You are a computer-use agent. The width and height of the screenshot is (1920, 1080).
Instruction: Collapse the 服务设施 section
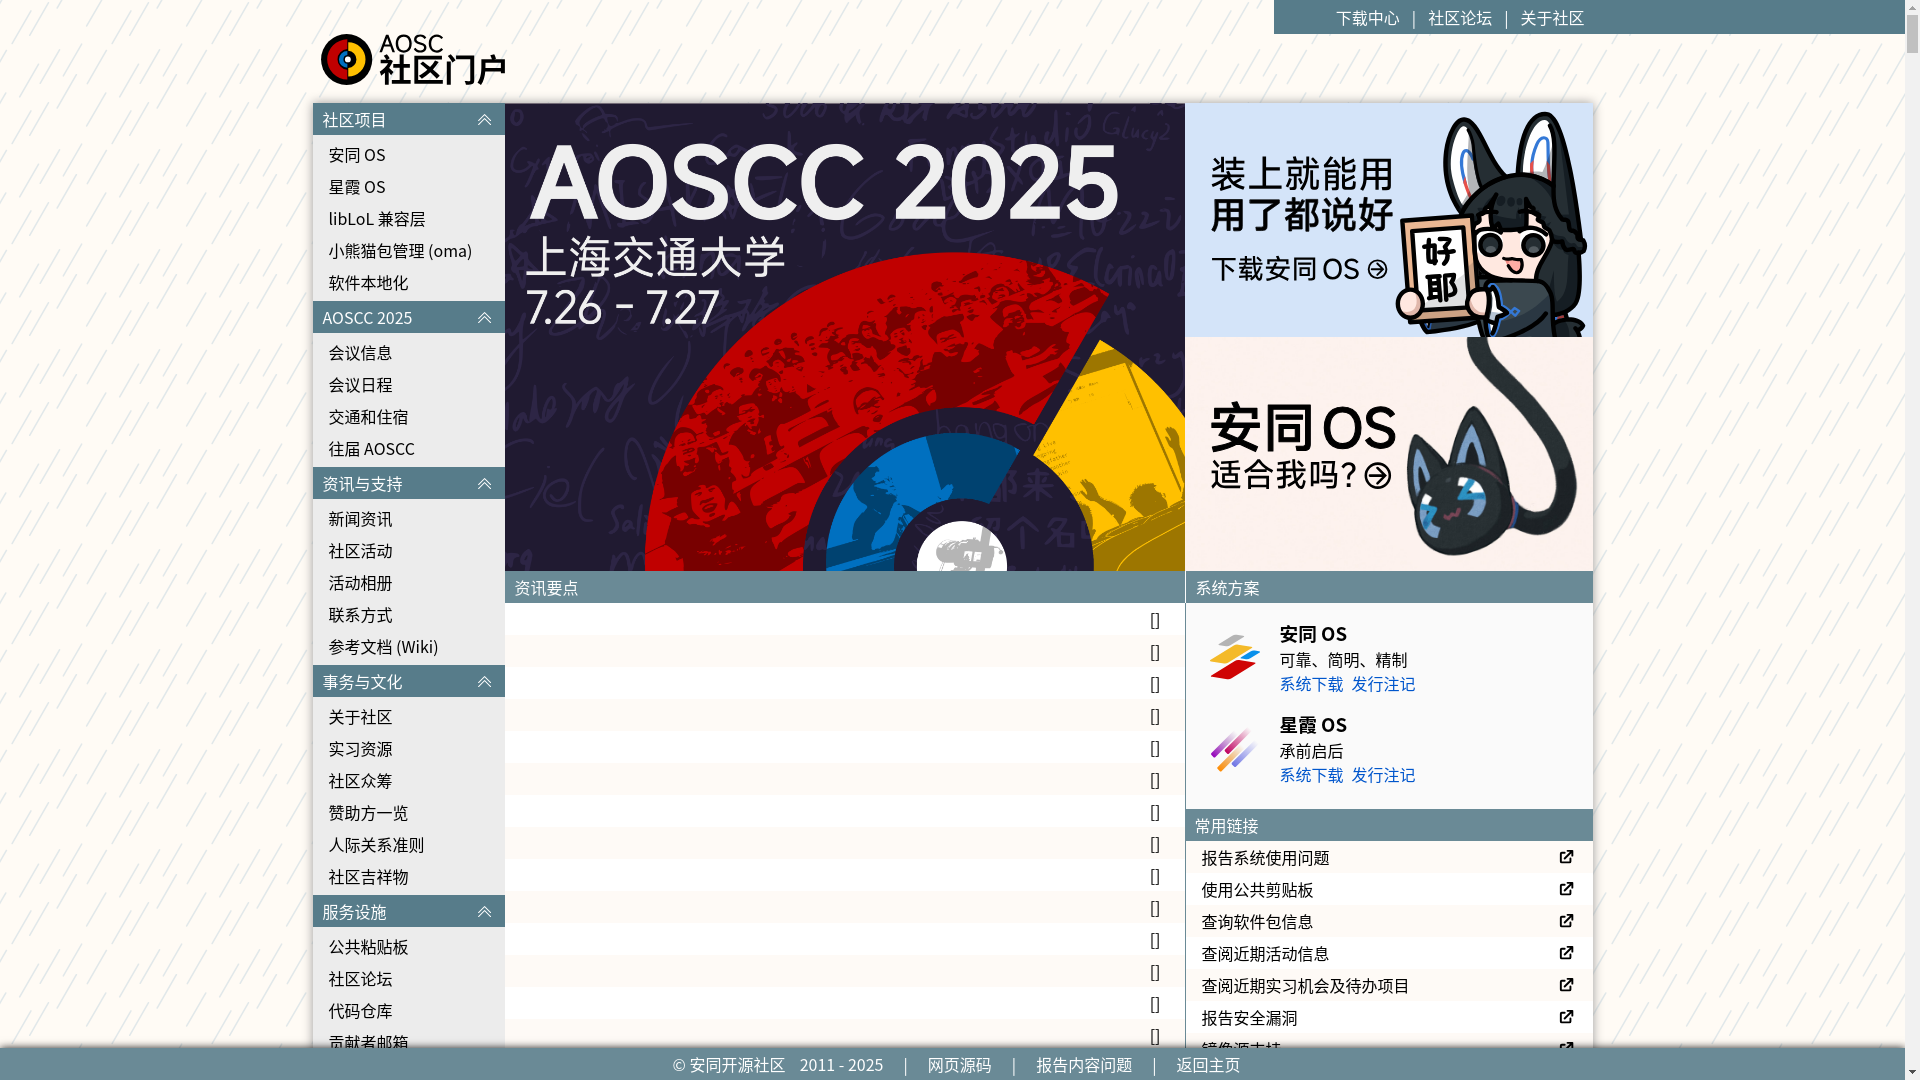click(484, 912)
